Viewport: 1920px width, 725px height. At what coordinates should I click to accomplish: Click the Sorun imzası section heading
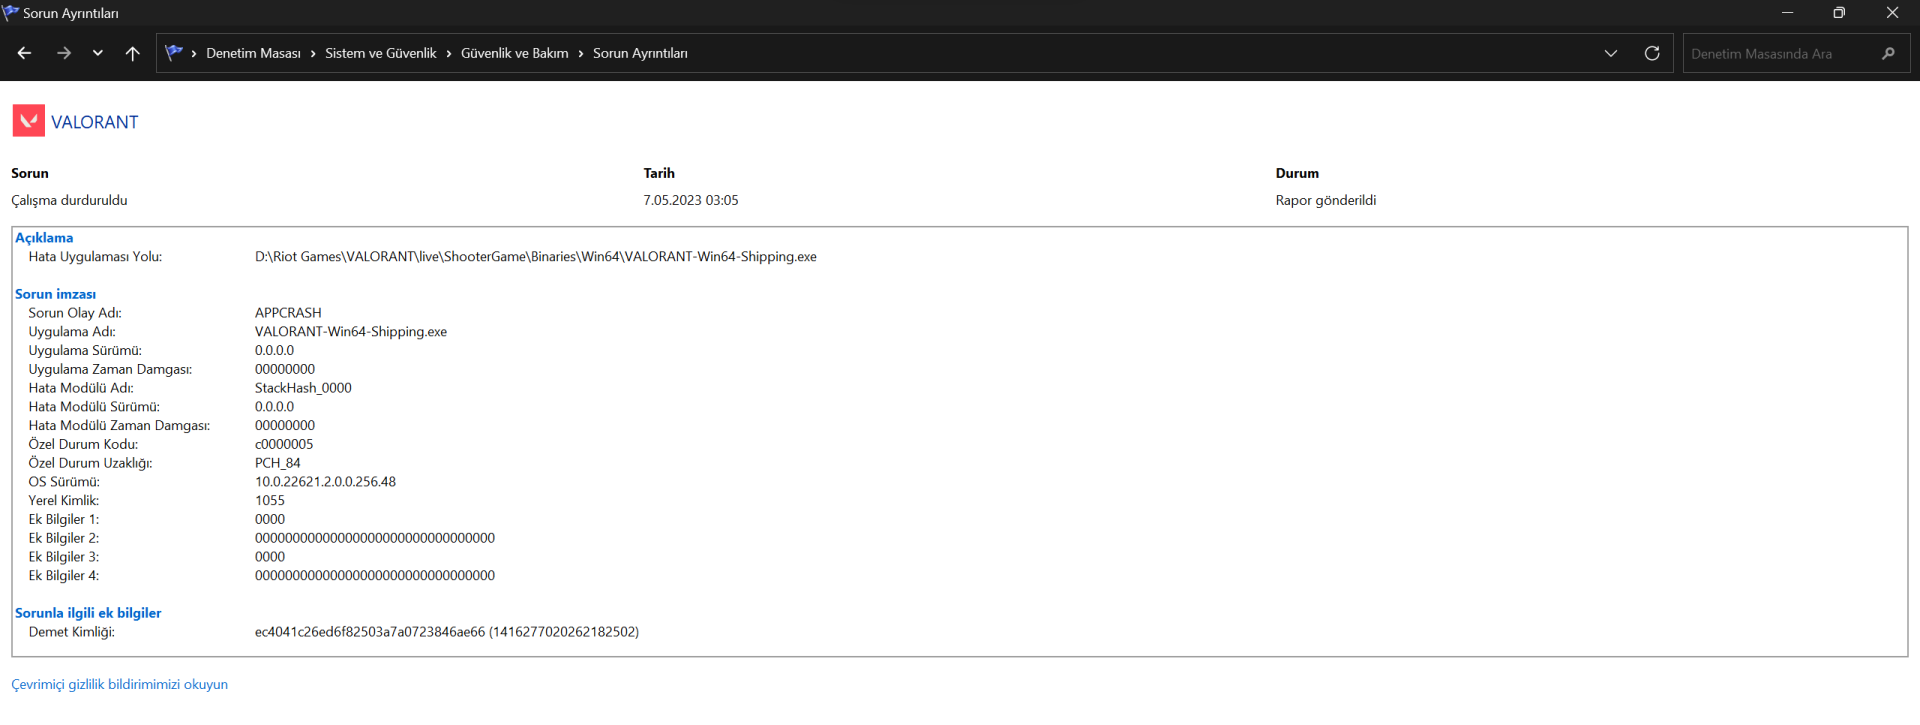click(x=56, y=294)
